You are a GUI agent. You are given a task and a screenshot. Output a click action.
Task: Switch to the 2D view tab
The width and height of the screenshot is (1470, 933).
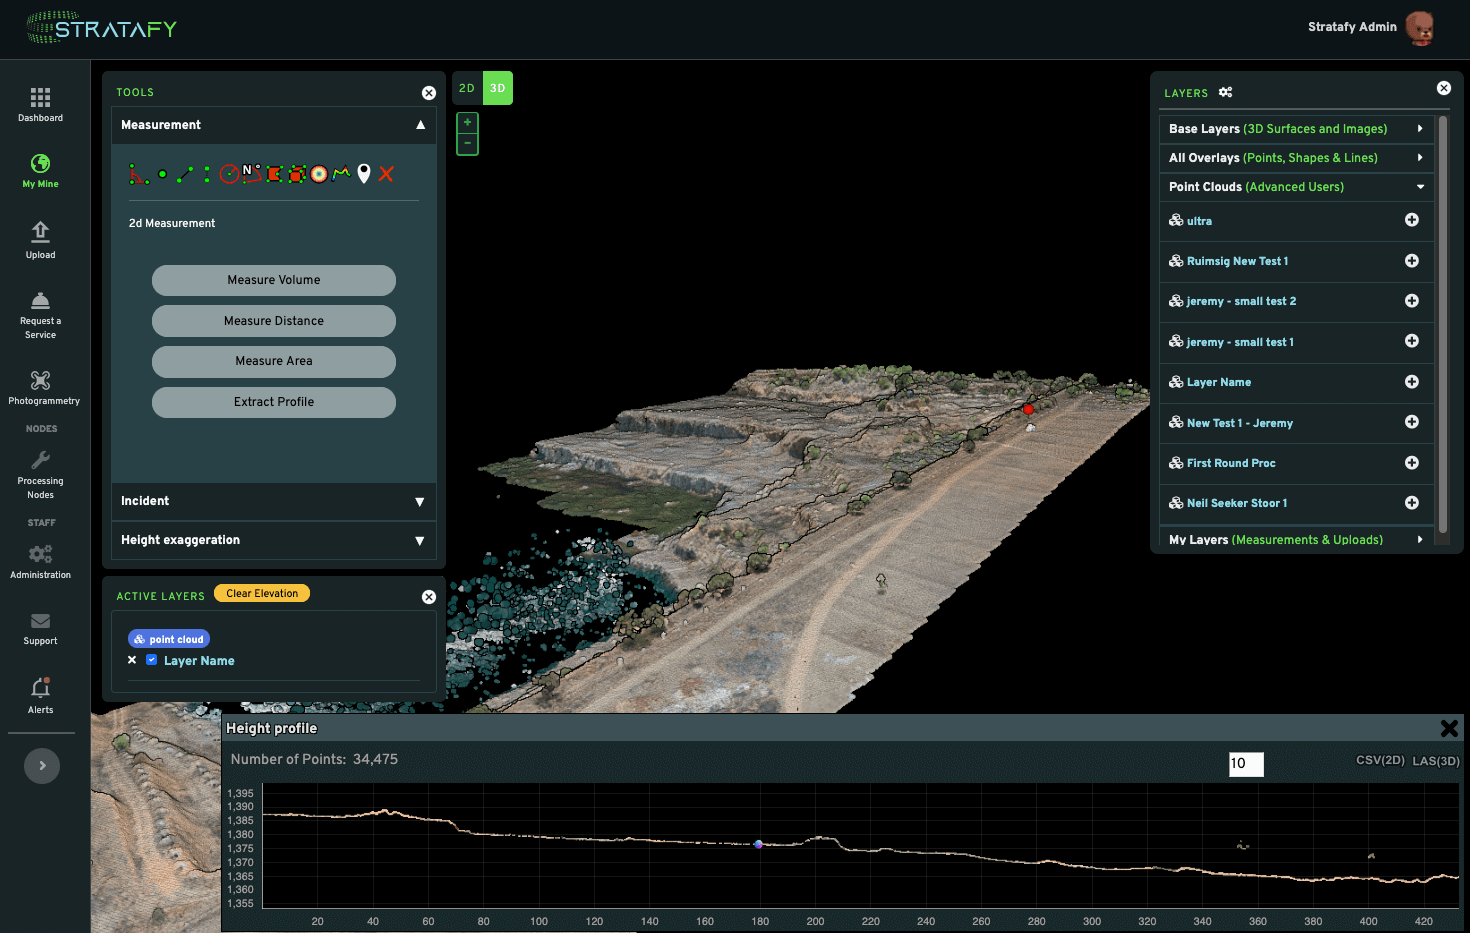[467, 88]
